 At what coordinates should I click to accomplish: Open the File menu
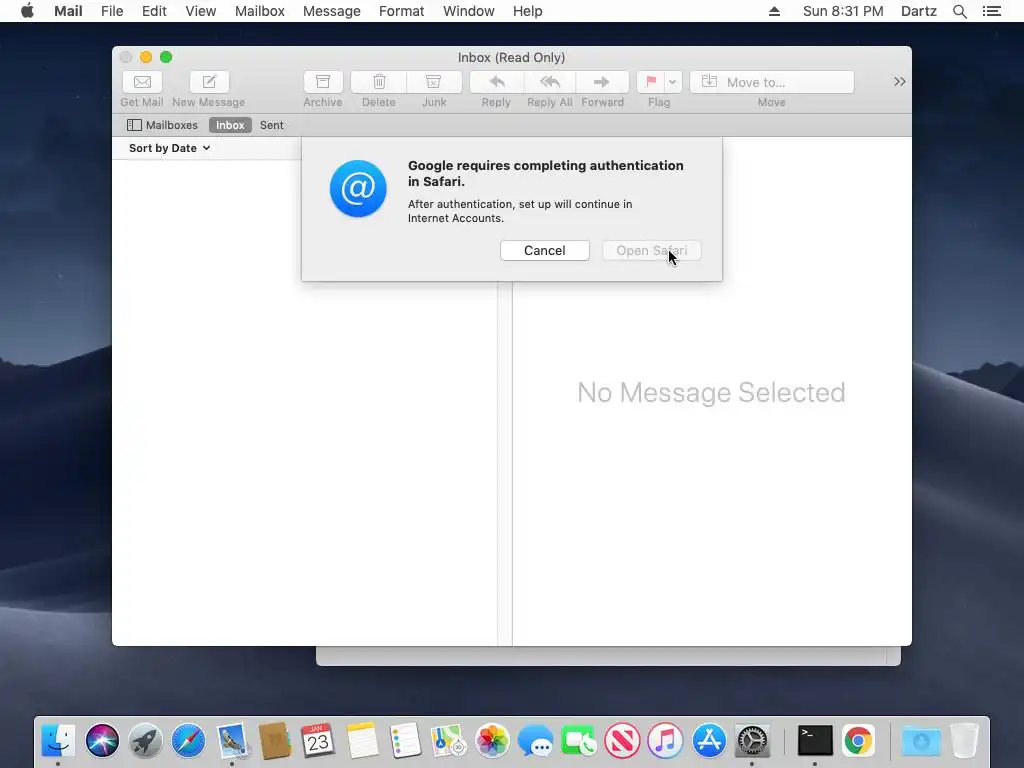coord(112,11)
